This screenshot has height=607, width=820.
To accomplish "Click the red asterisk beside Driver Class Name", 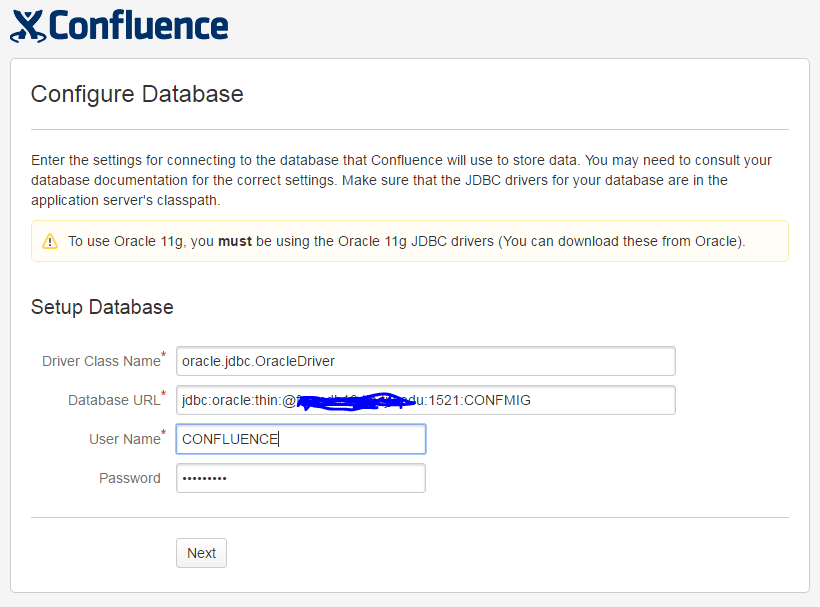I will (x=164, y=354).
